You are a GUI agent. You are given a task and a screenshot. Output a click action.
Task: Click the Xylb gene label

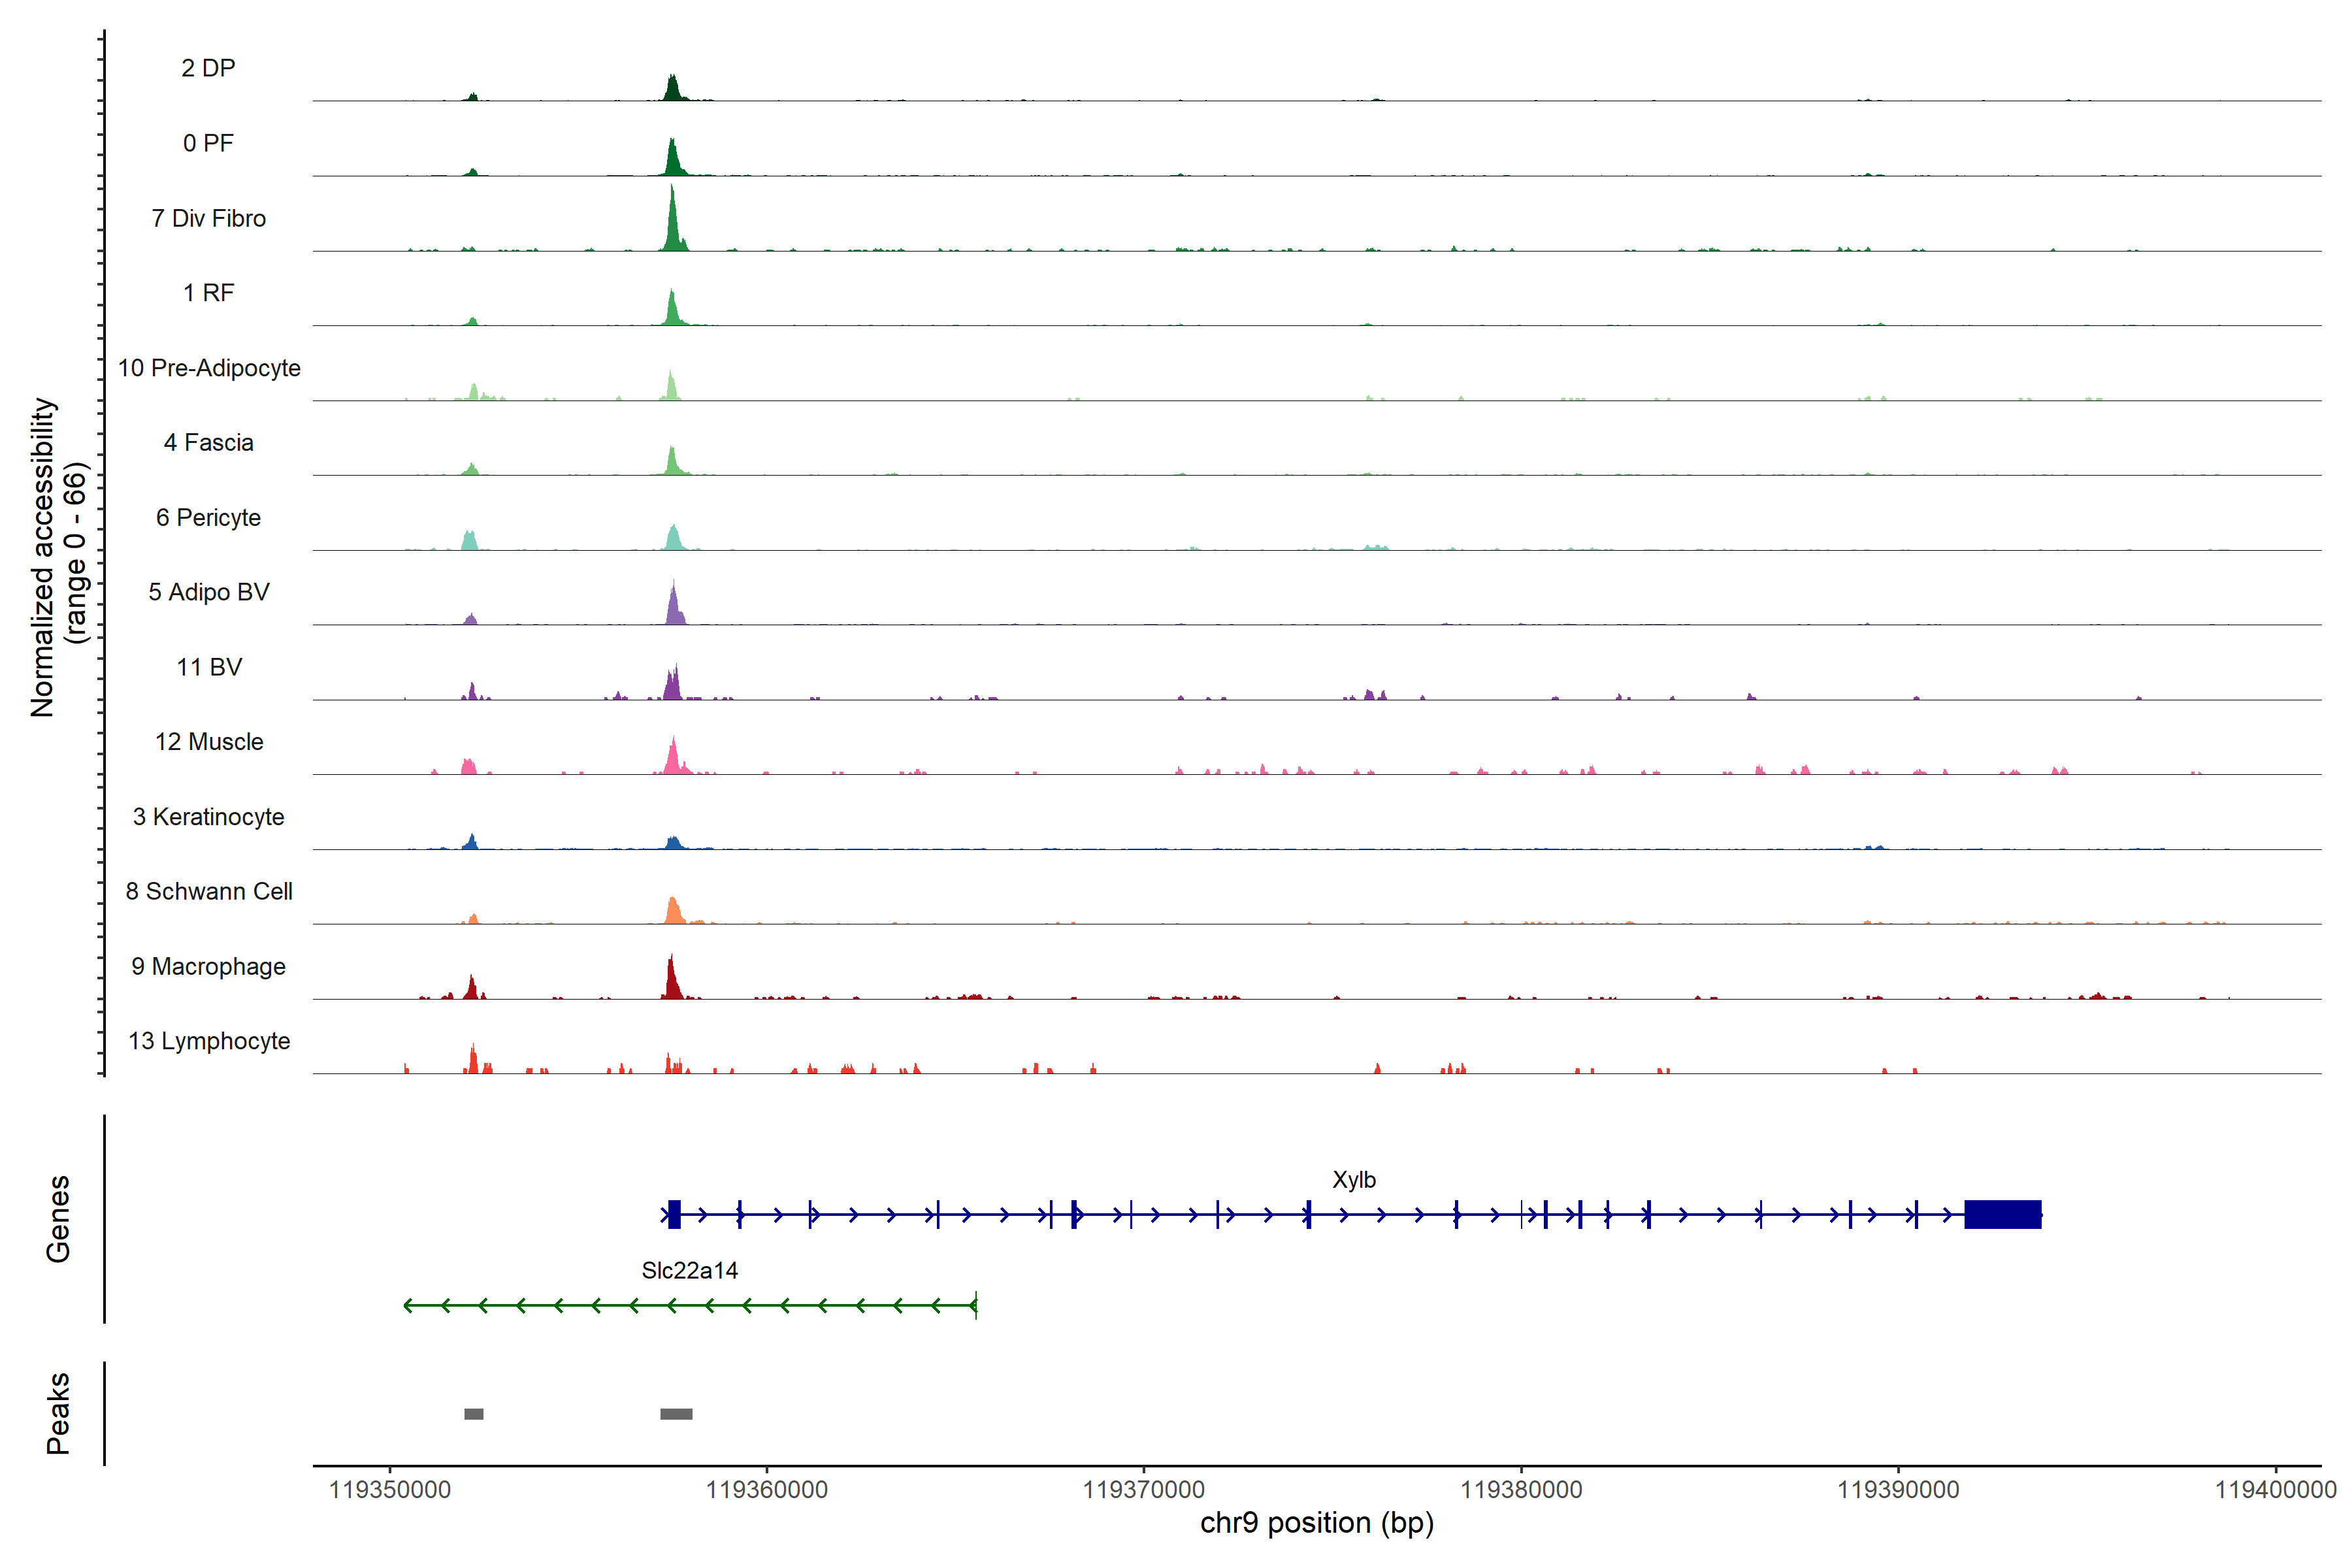tap(1353, 1180)
